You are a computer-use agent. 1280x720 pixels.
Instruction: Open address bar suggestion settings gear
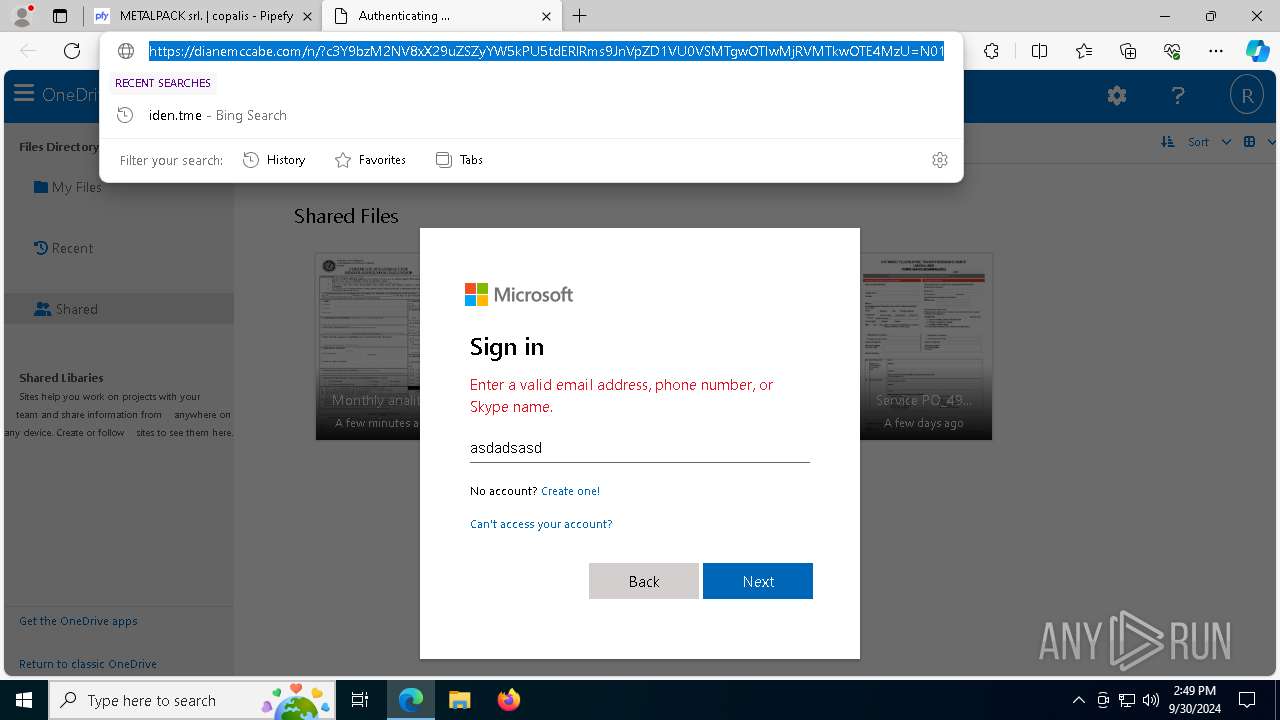coord(940,160)
